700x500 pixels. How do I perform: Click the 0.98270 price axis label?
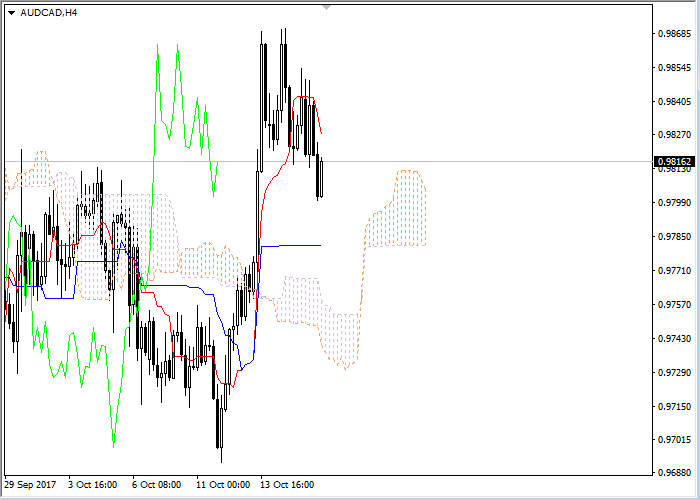[x=675, y=135]
